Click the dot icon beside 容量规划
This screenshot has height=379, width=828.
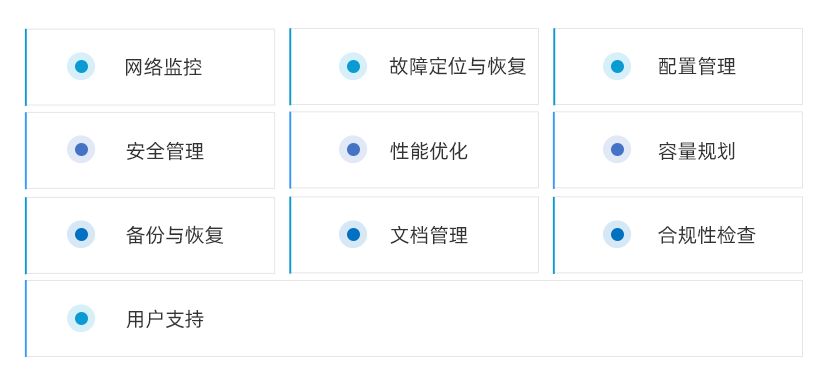617,149
